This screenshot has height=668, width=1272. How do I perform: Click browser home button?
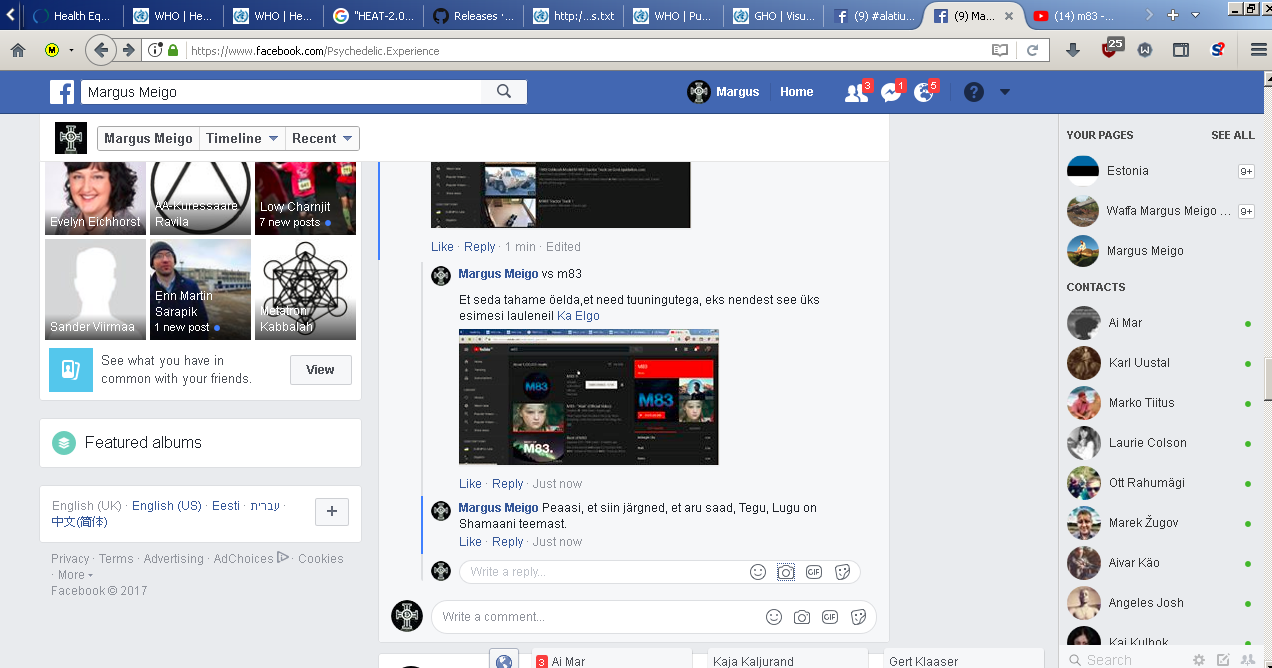pyautogui.click(x=18, y=50)
